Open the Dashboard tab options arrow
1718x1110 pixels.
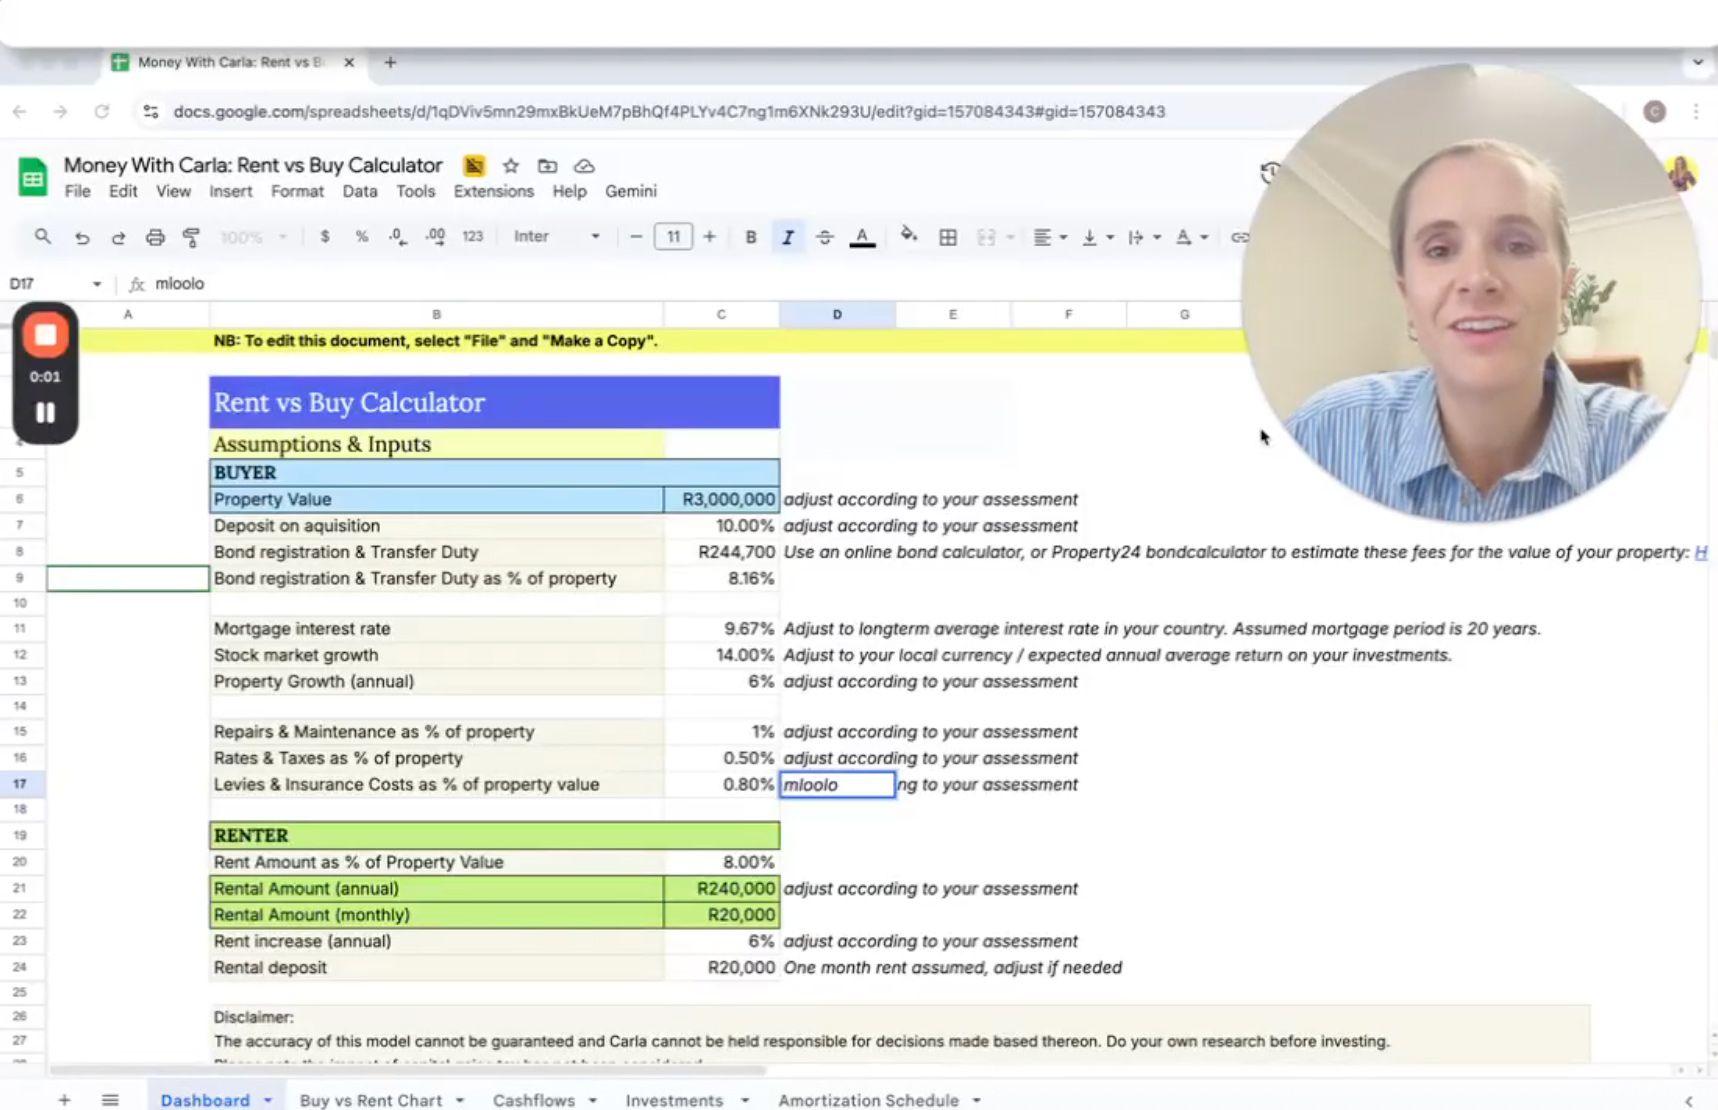pos(268,1100)
